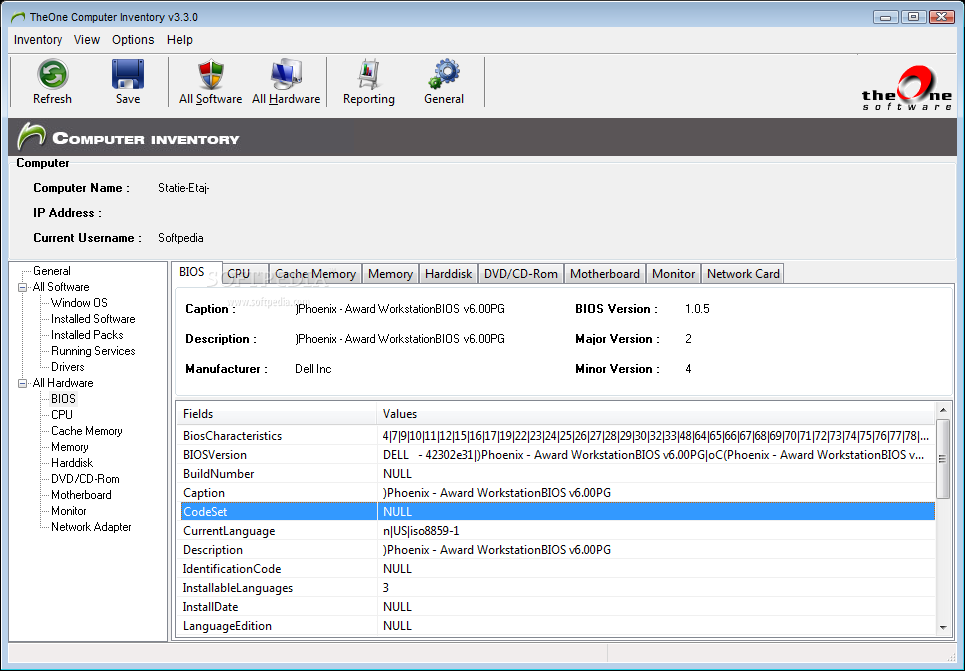965x671 pixels.
Task: Click the Fields column header
Action: (276, 414)
